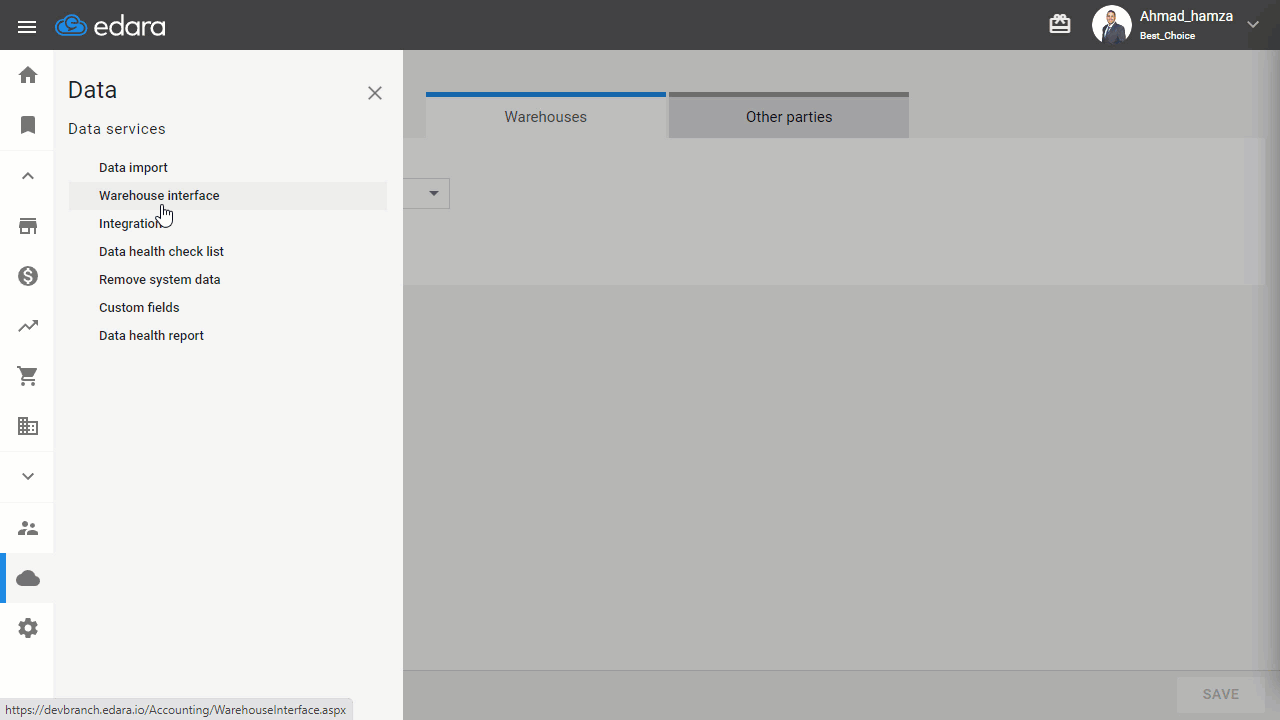
Task: Open the warehouse selection dropdown arrow
Action: 434,193
